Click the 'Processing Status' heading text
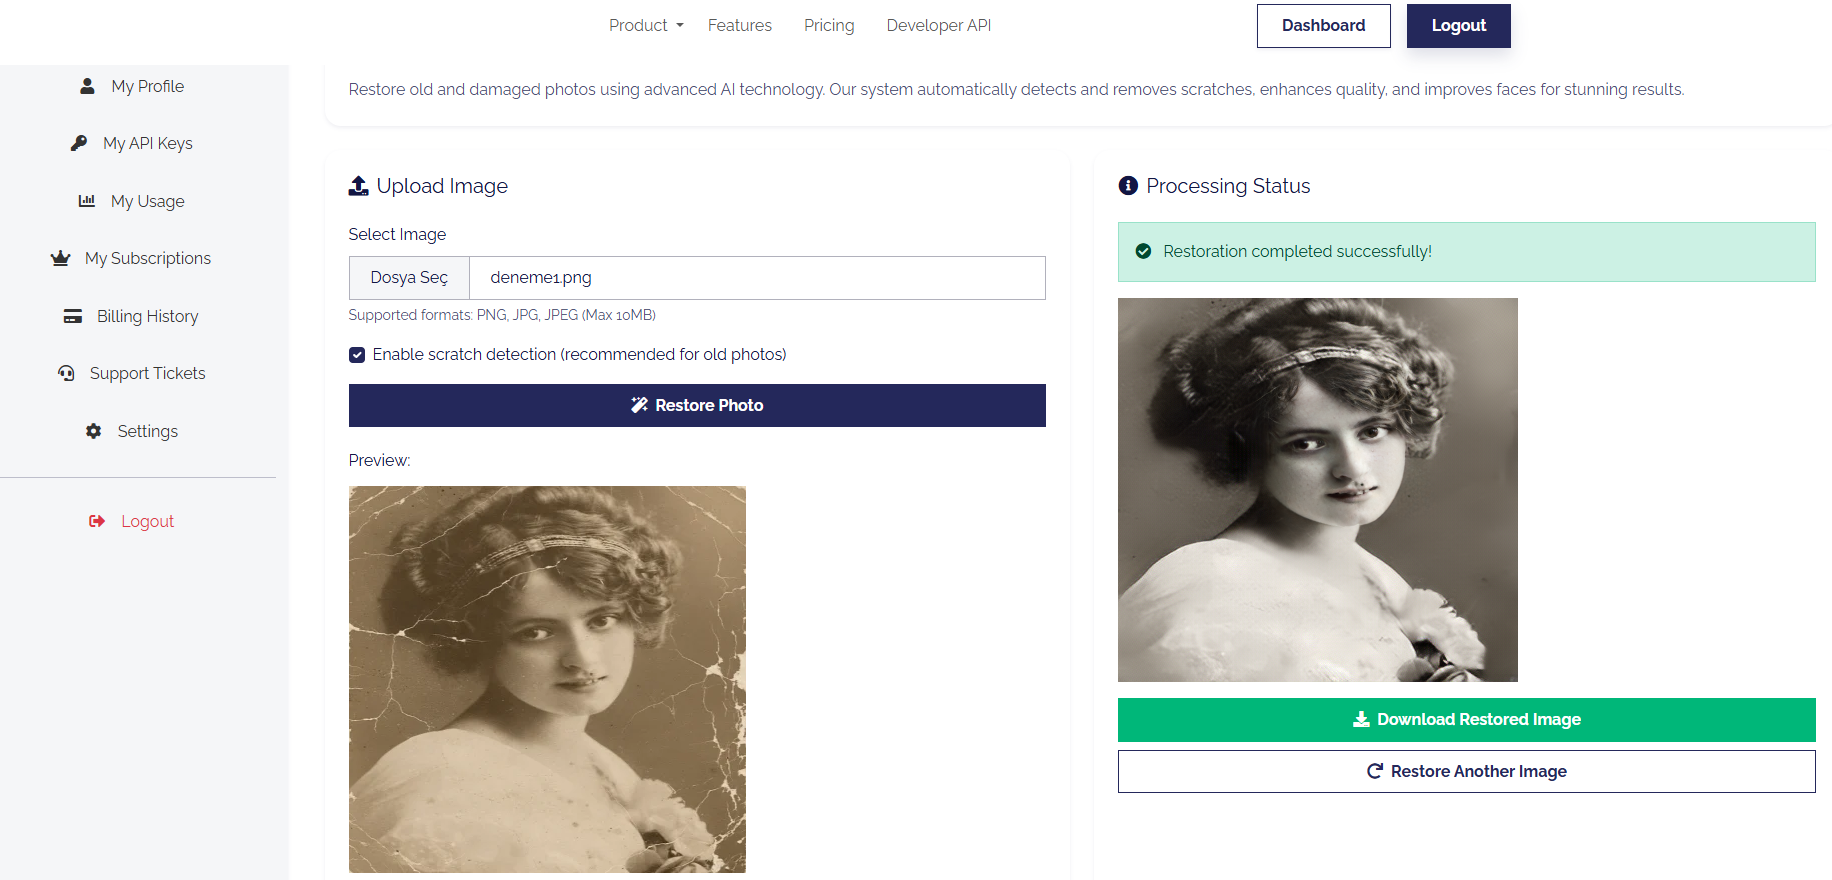 pos(1228,186)
